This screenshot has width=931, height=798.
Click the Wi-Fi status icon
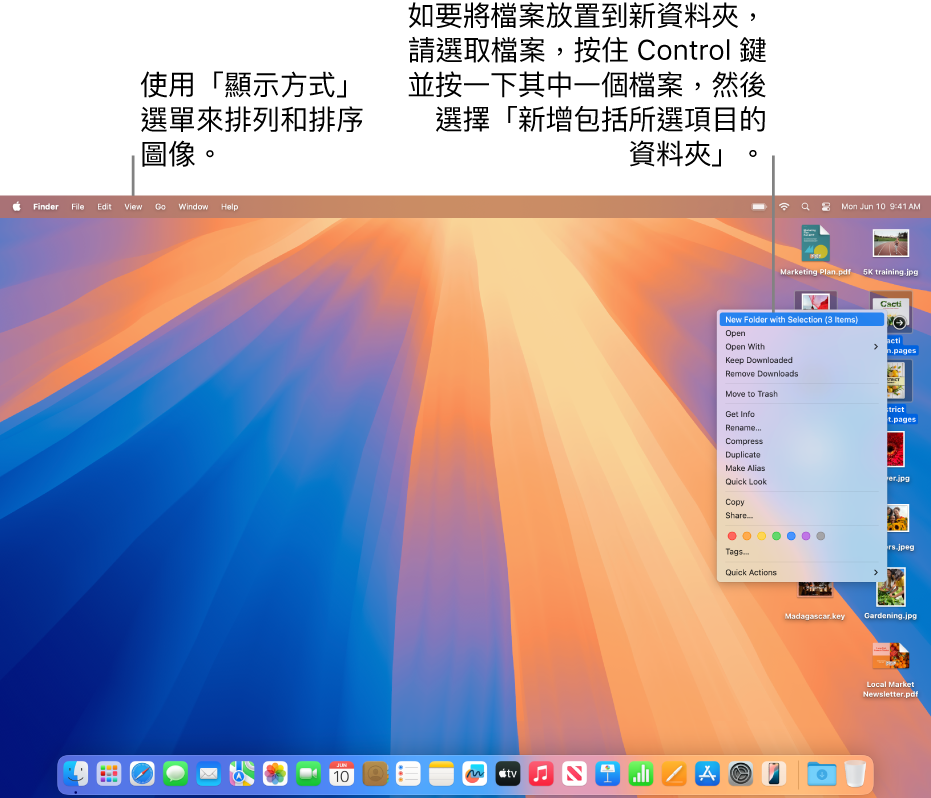(x=784, y=207)
